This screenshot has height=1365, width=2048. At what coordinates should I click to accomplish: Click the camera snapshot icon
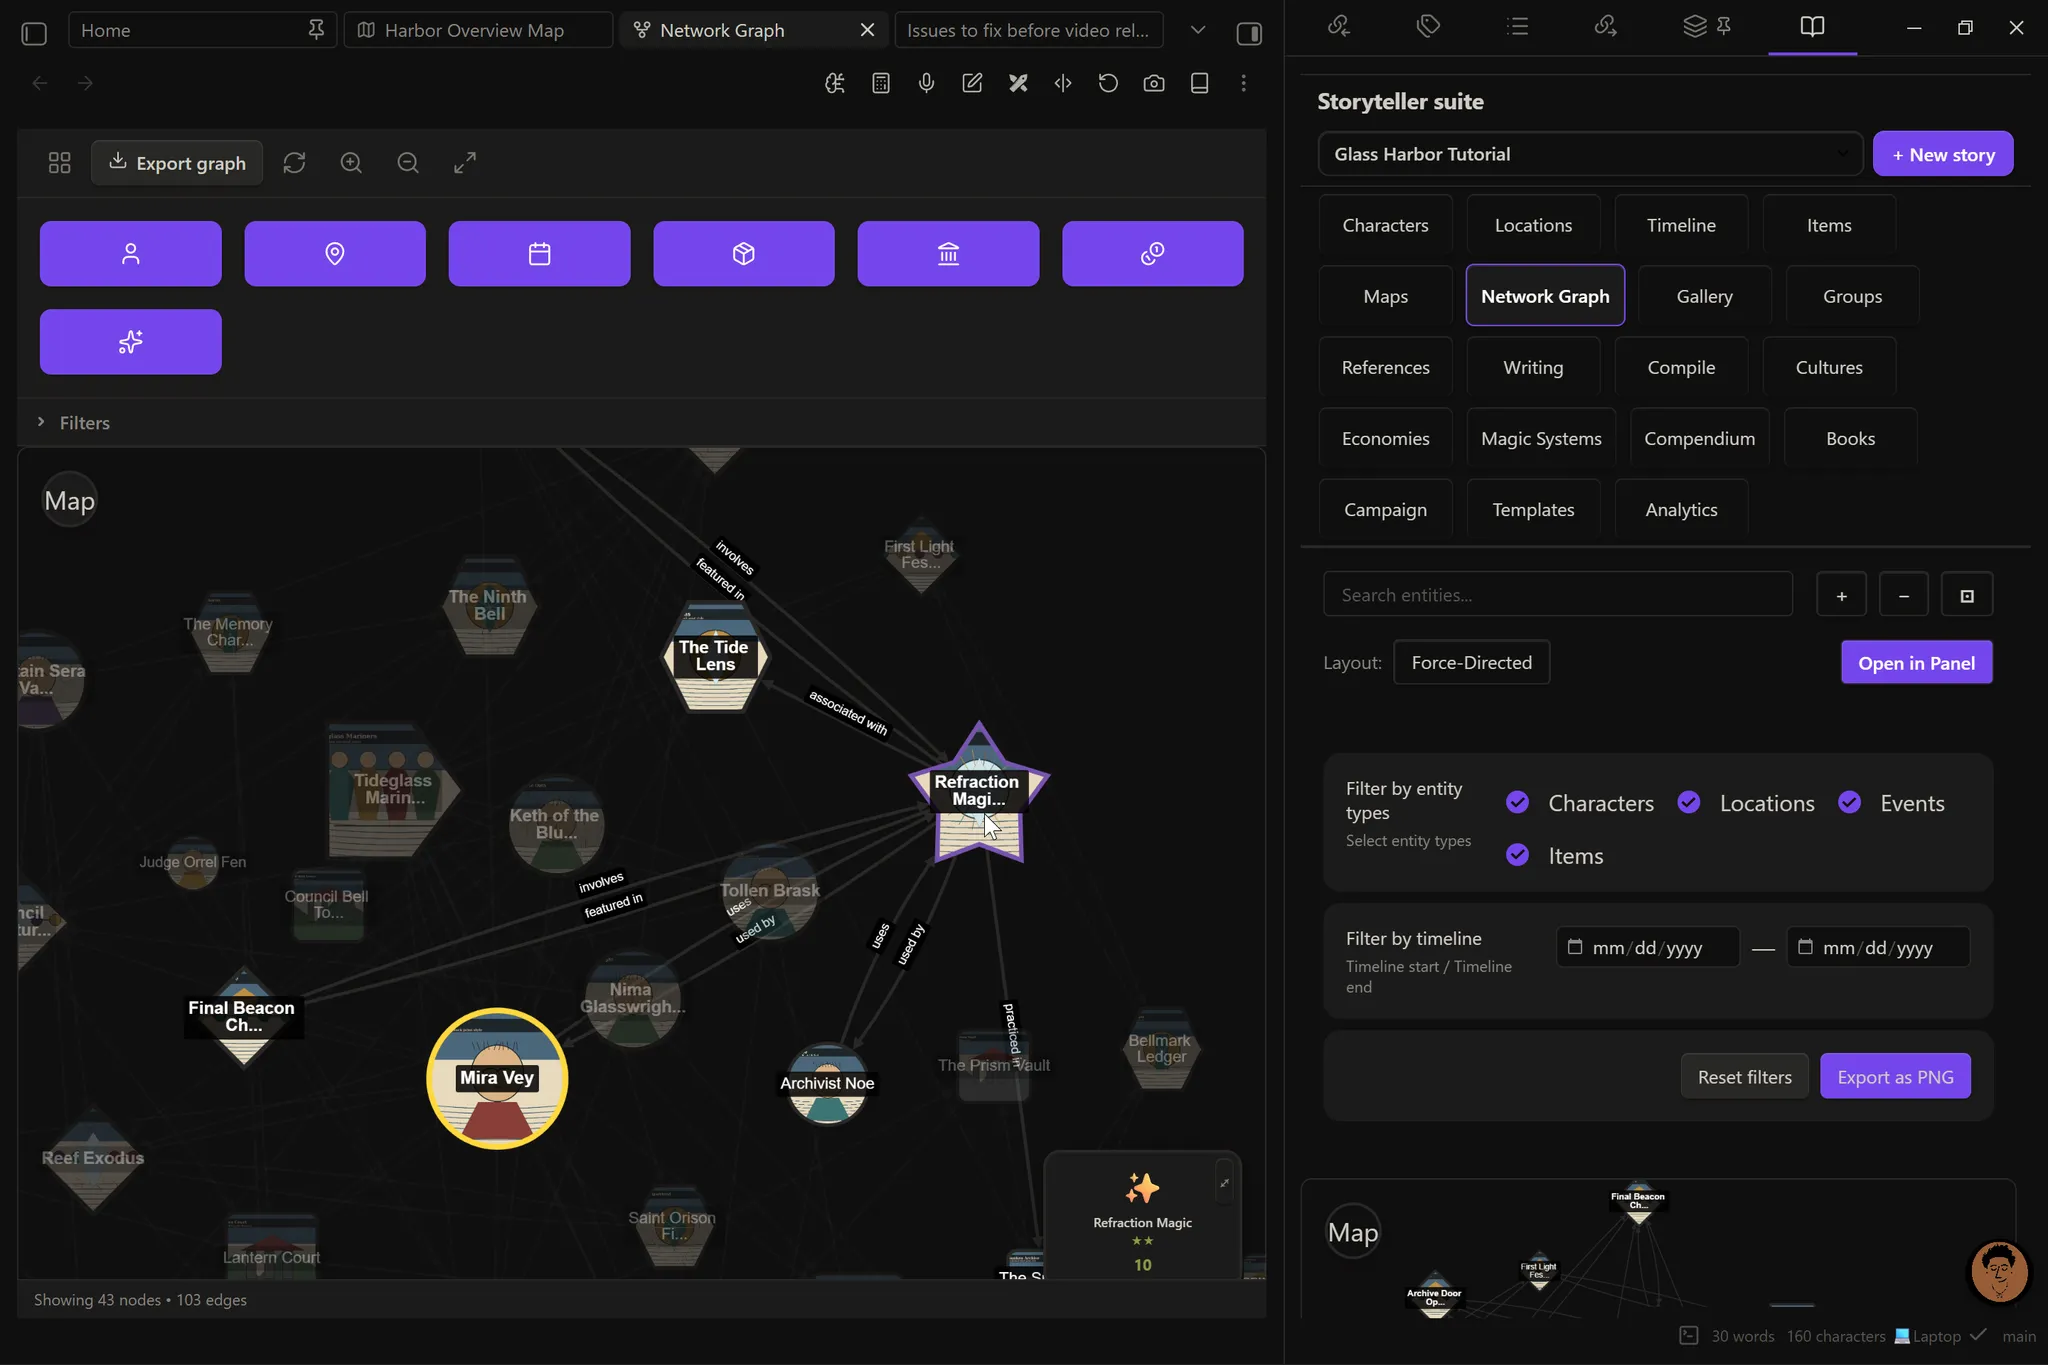pos(1154,83)
